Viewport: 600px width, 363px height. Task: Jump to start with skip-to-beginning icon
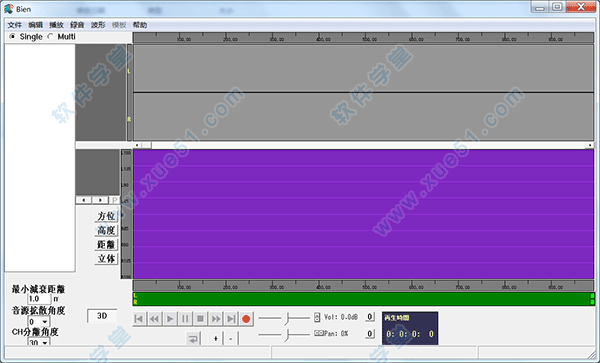coord(139,319)
